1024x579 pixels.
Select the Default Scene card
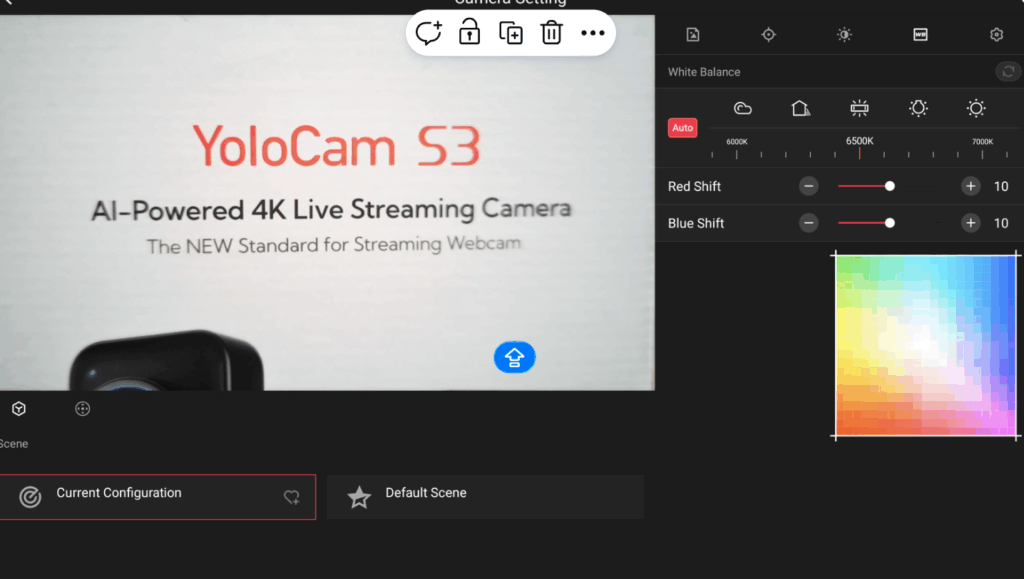pyautogui.click(x=485, y=497)
